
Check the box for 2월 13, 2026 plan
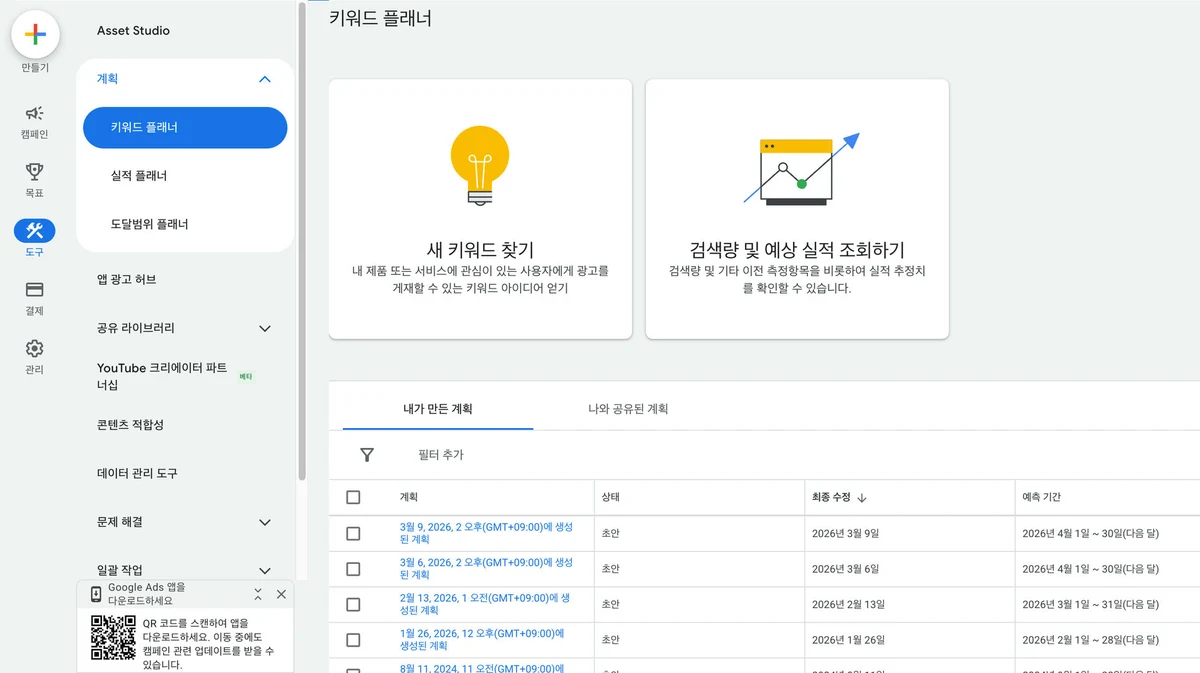(x=353, y=605)
